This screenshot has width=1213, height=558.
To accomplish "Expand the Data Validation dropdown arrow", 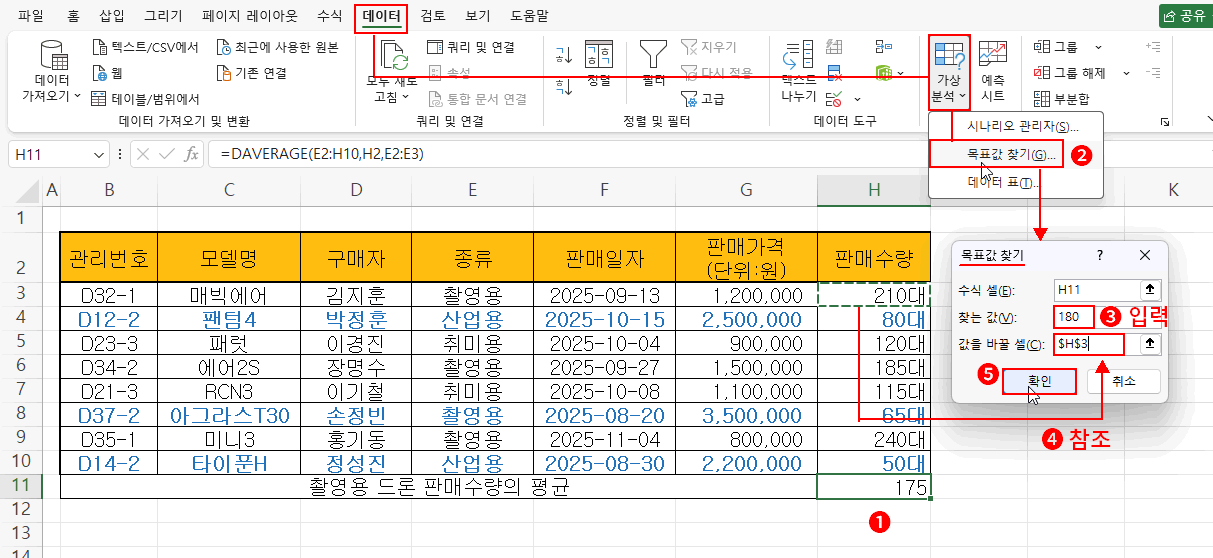I will point(858,98).
